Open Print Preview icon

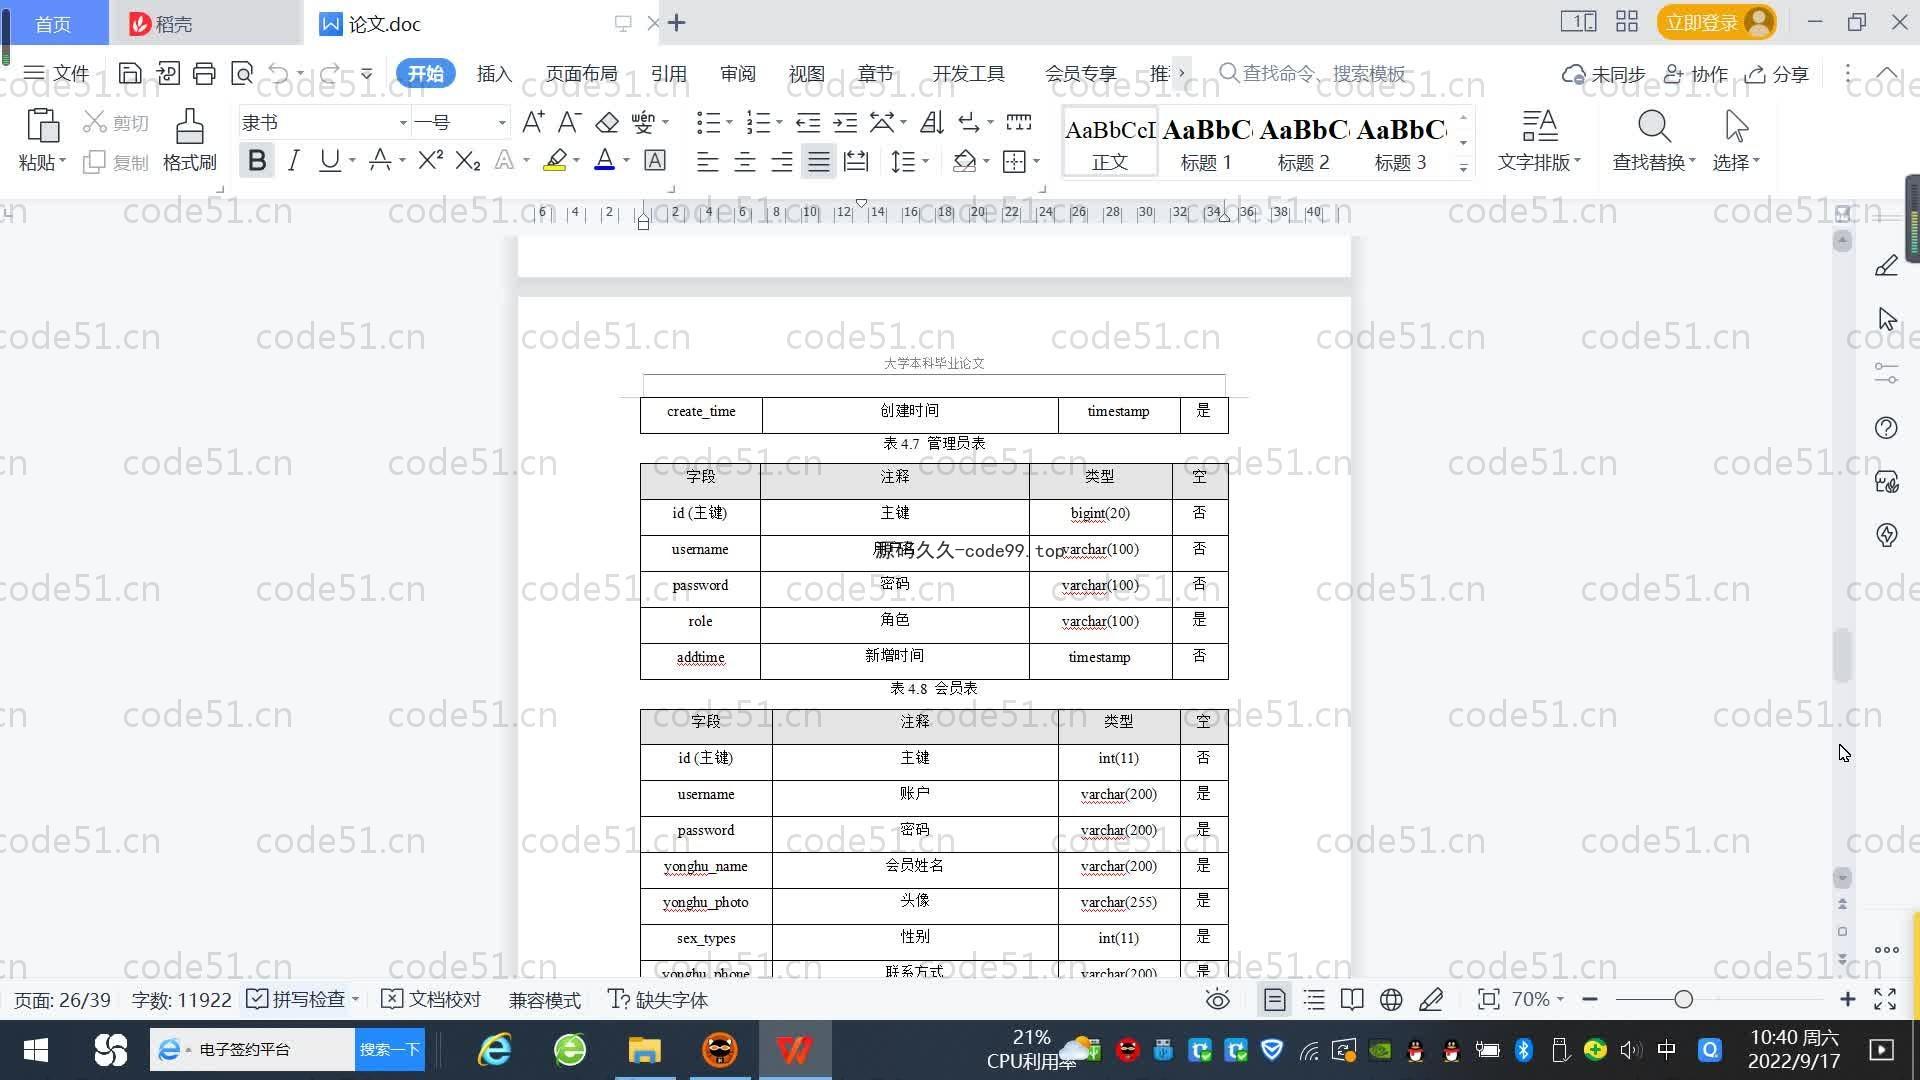(241, 73)
